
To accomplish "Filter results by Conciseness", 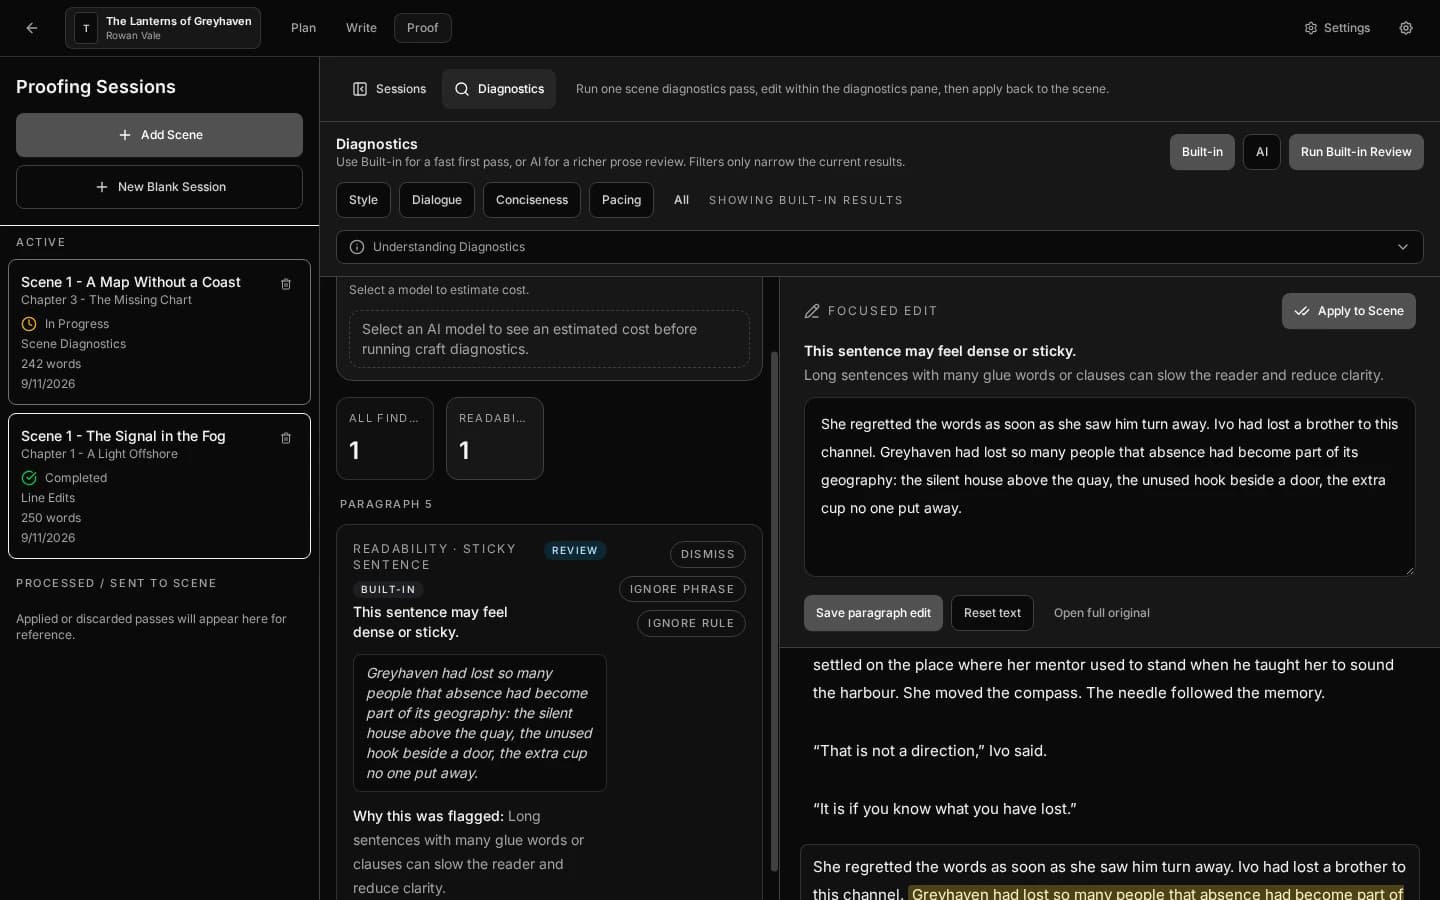I will click(532, 200).
